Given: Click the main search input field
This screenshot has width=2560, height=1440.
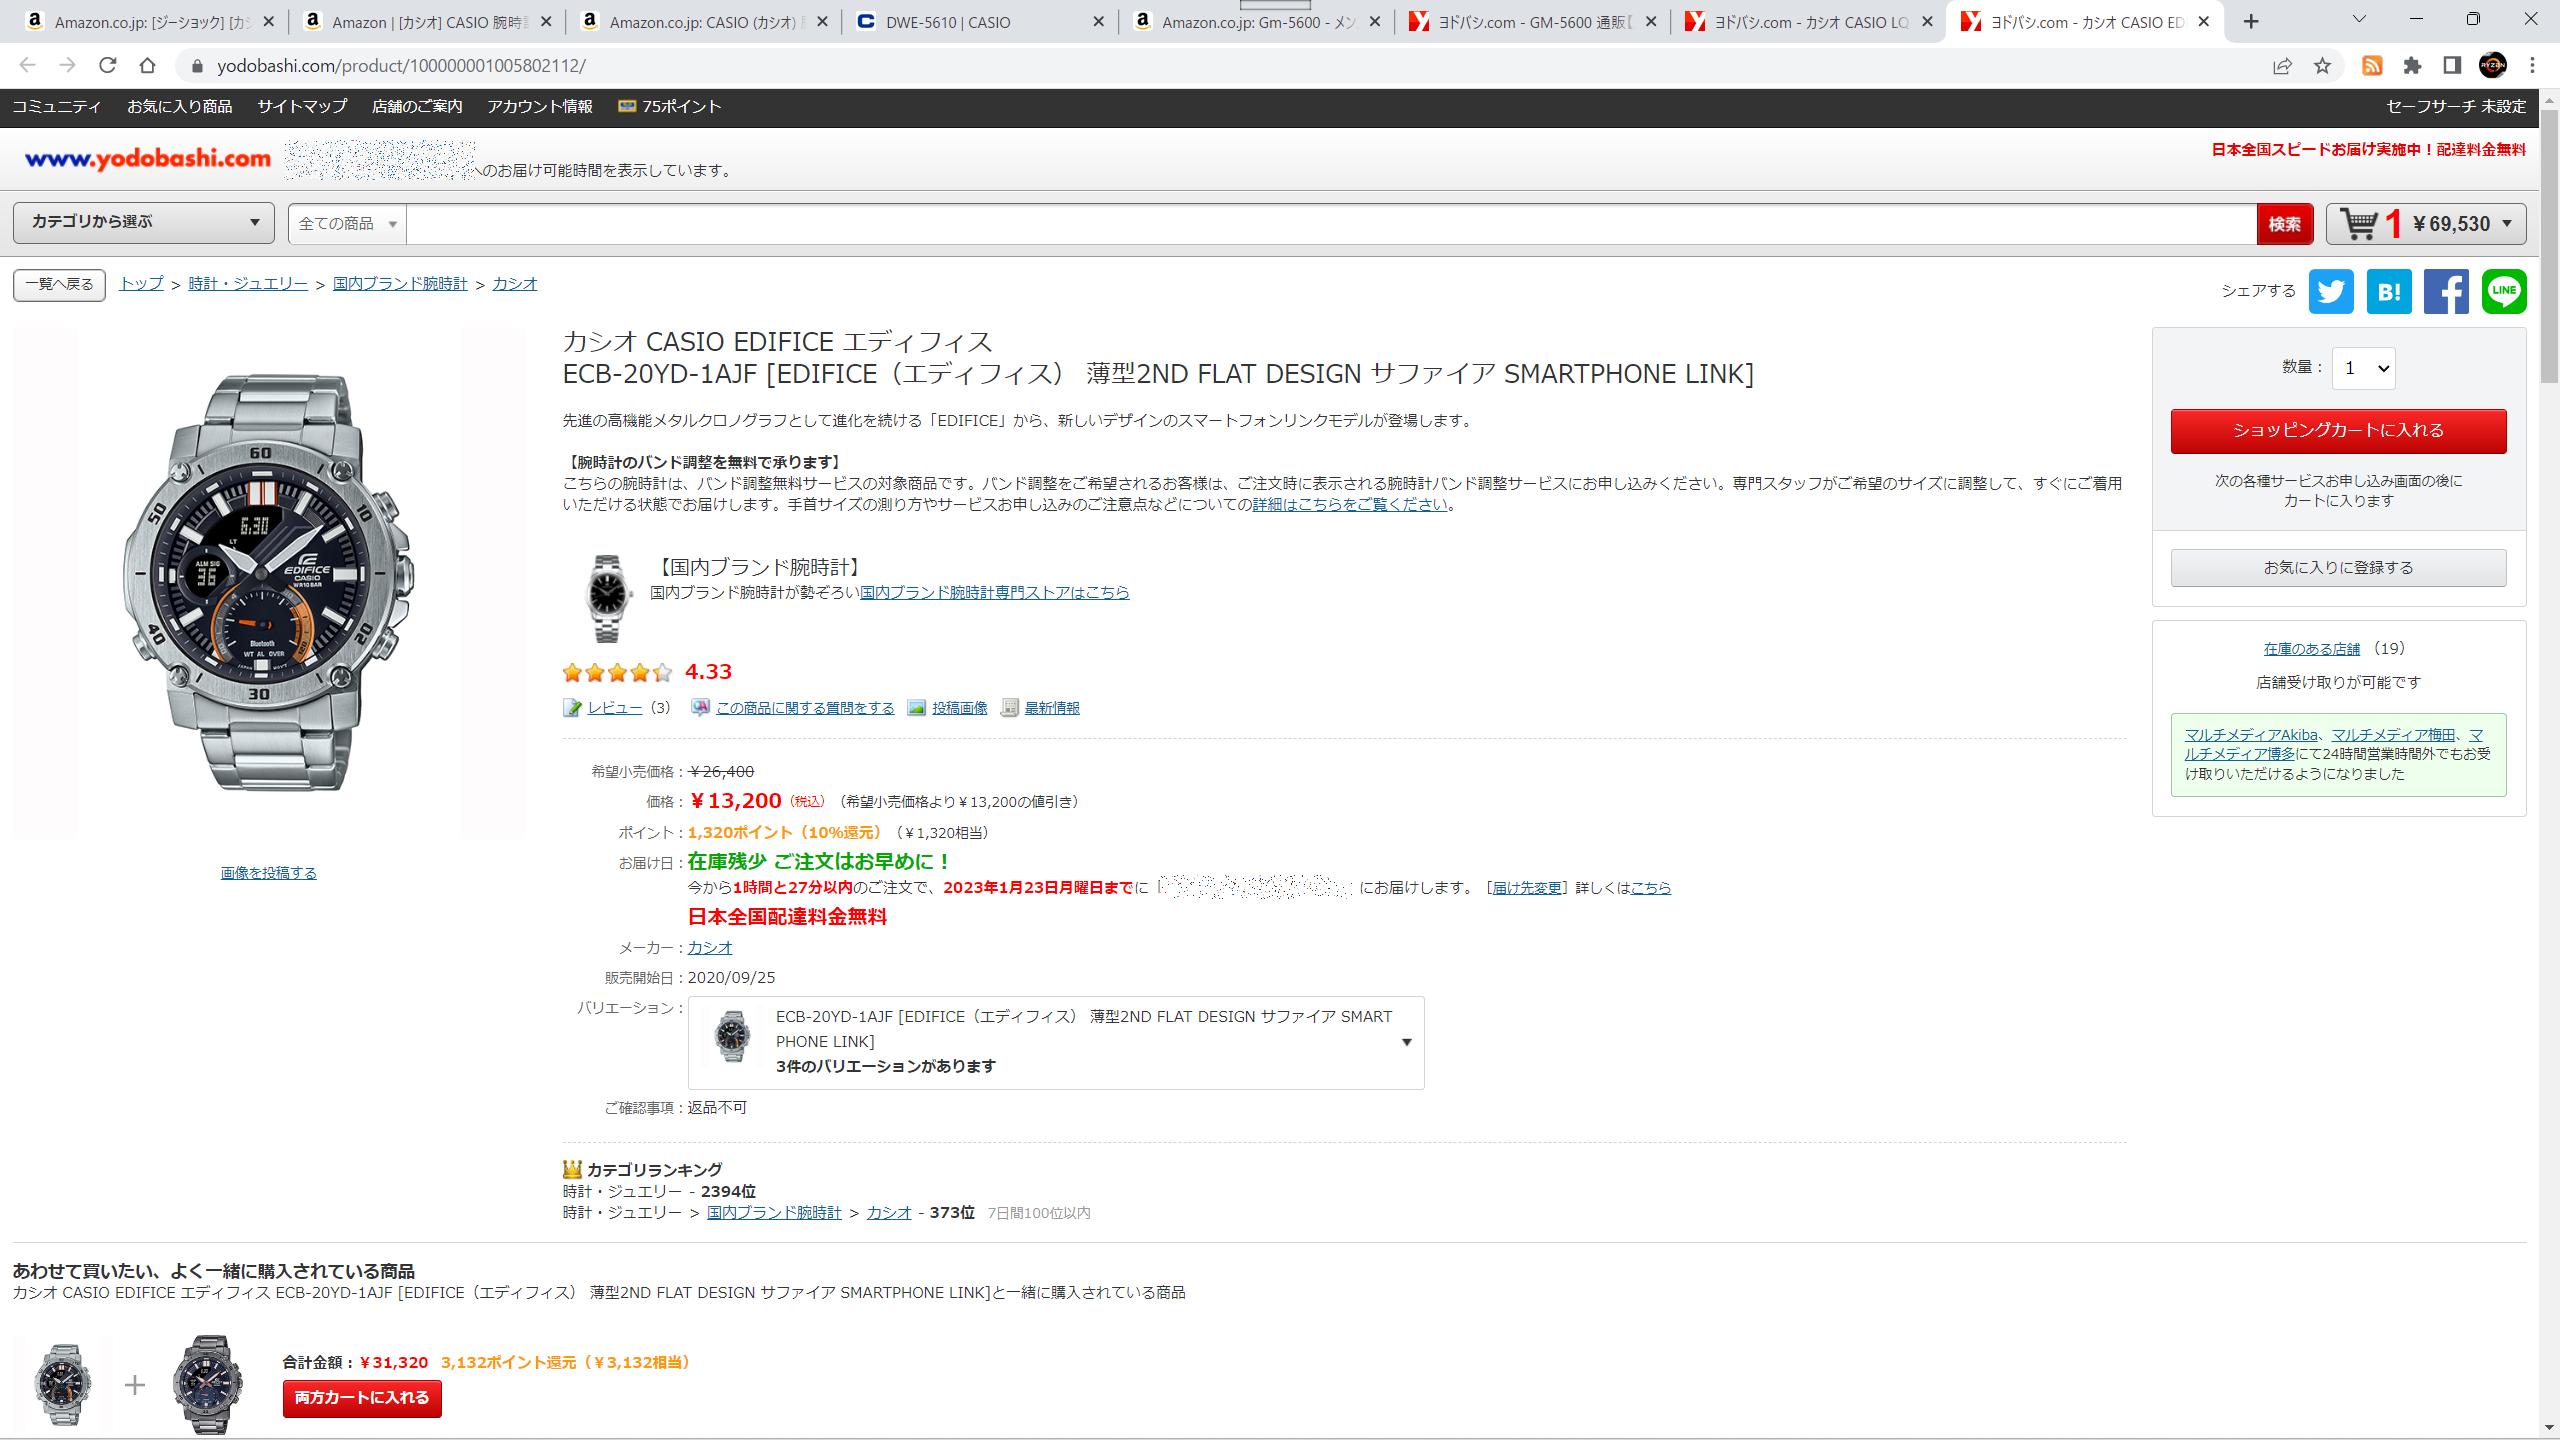Looking at the screenshot, I should click(x=1331, y=224).
